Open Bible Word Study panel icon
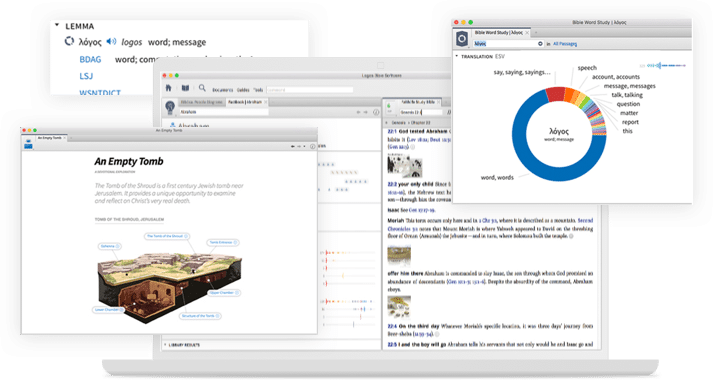Image resolution: width=713 pixels, height=380 pixels. pyautogui.click(x=462, y=39)
